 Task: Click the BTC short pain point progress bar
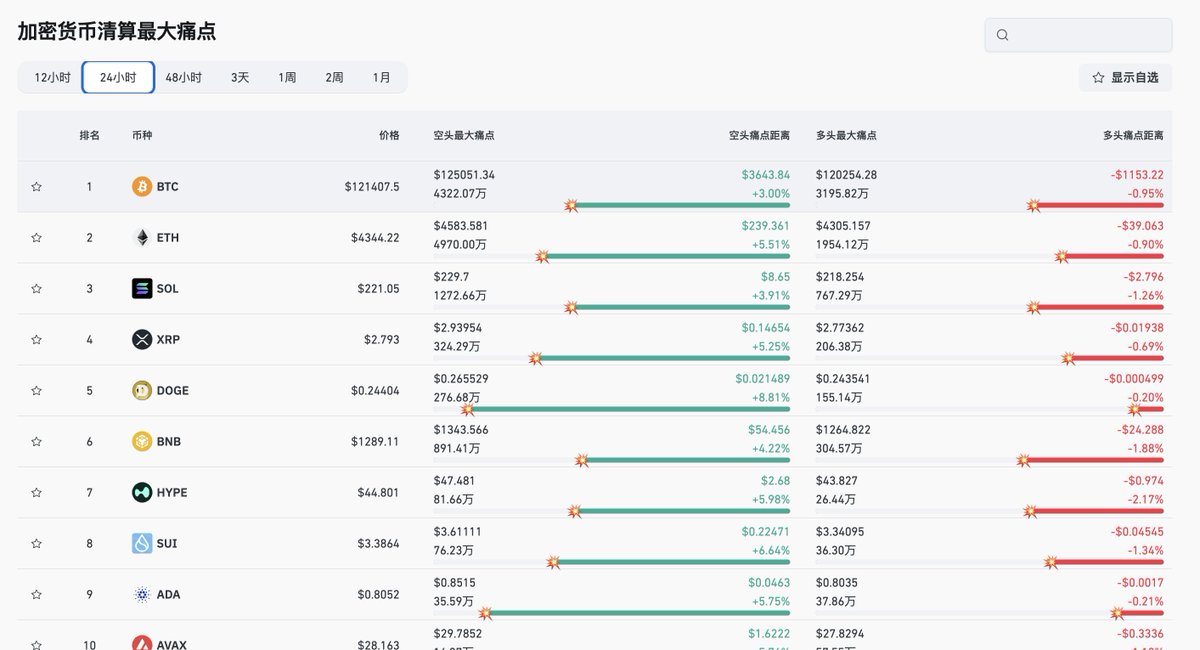coord(680,205)
